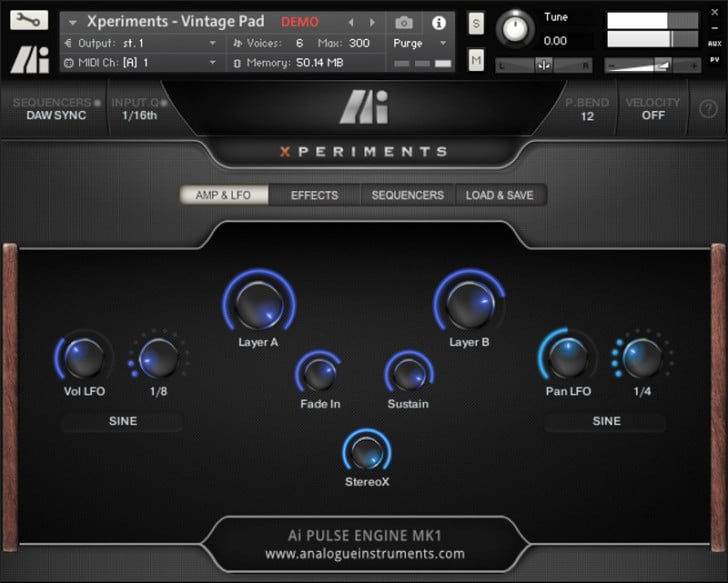The image size is (728, 583).
Task: Solo the instrument with the S button
Action: pos(476,23)
